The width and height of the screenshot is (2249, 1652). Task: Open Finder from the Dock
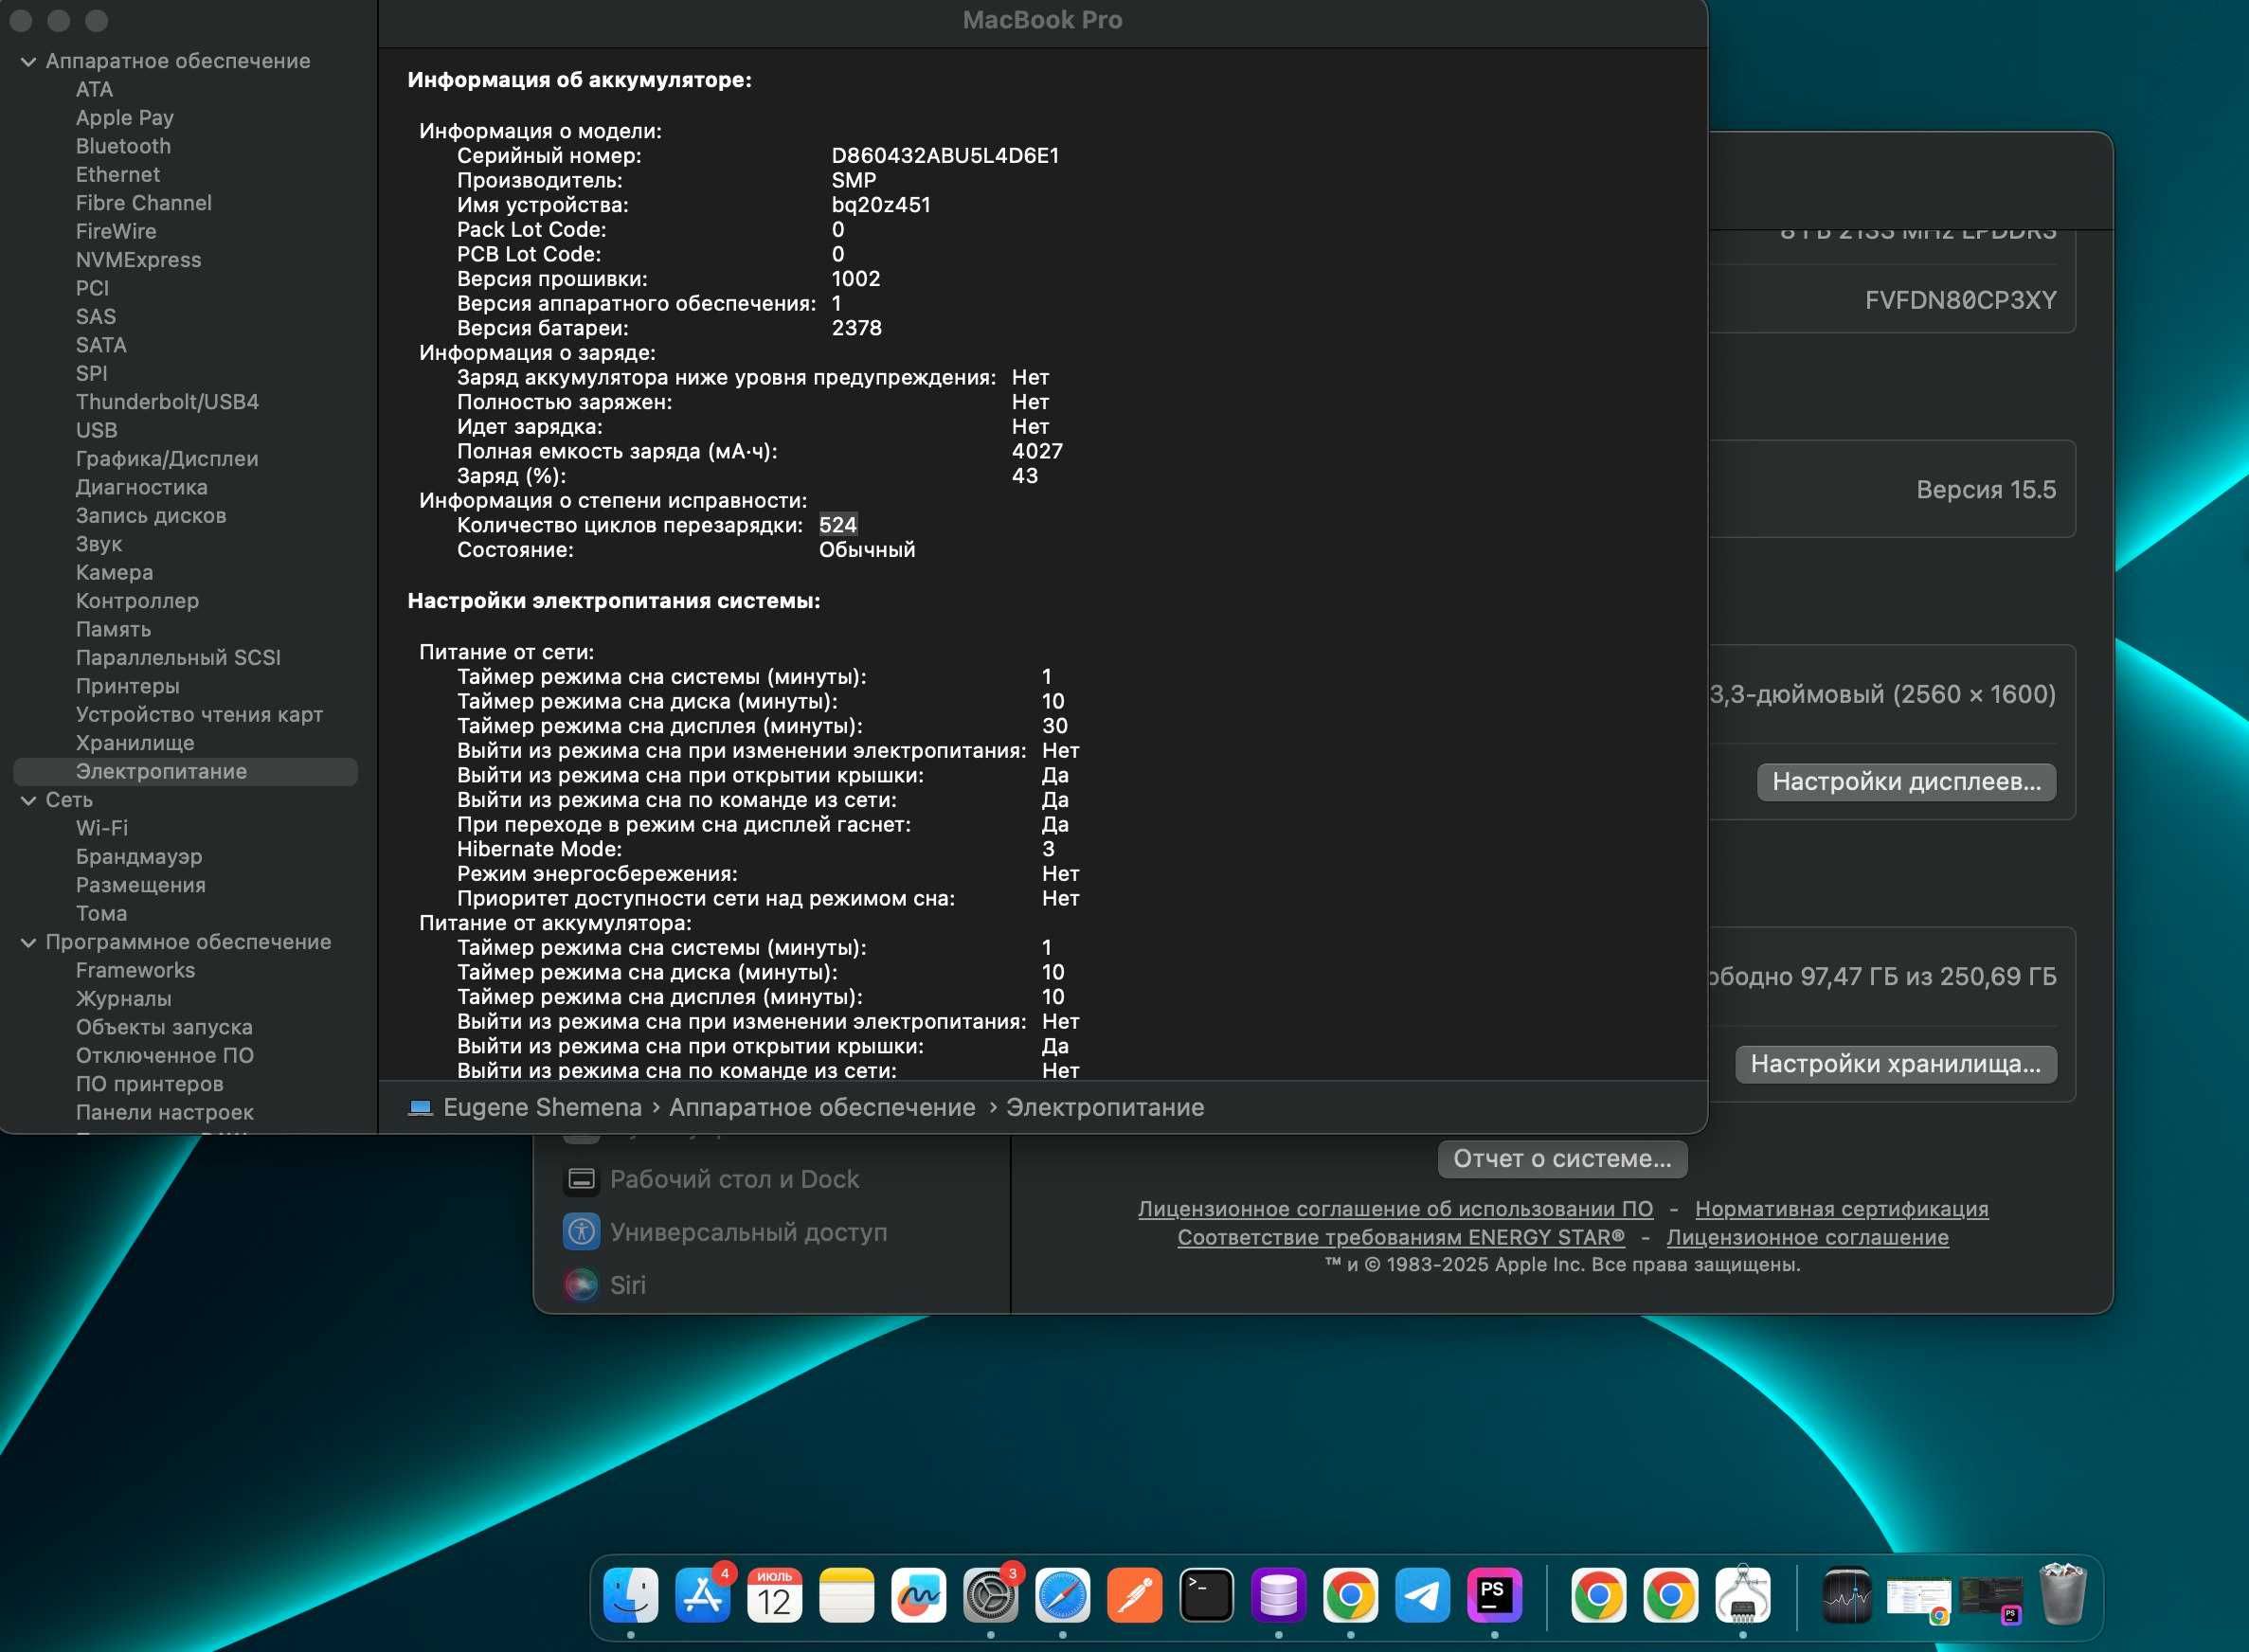click(631, 1595)
